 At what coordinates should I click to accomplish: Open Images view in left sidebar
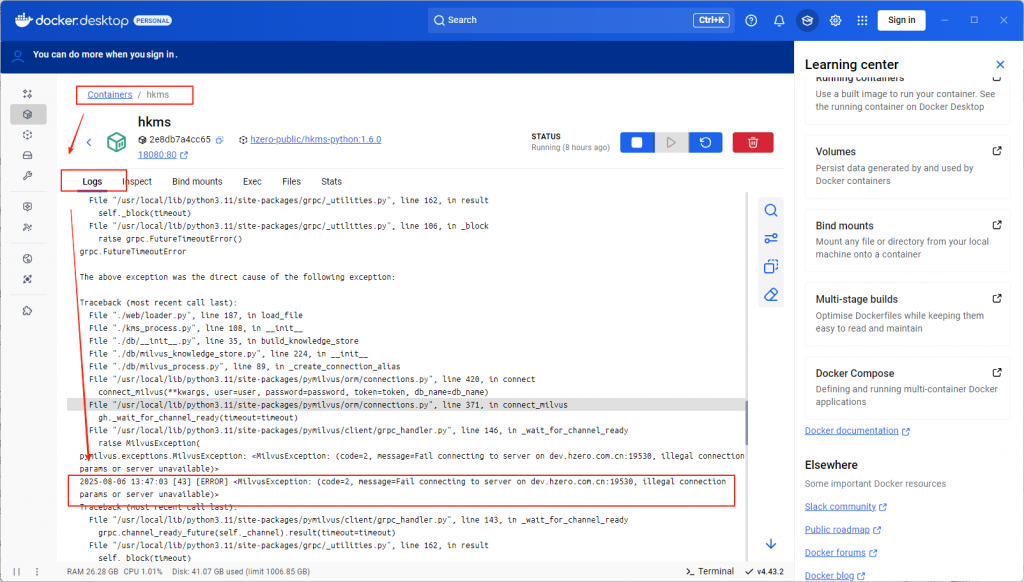point(28,135)
